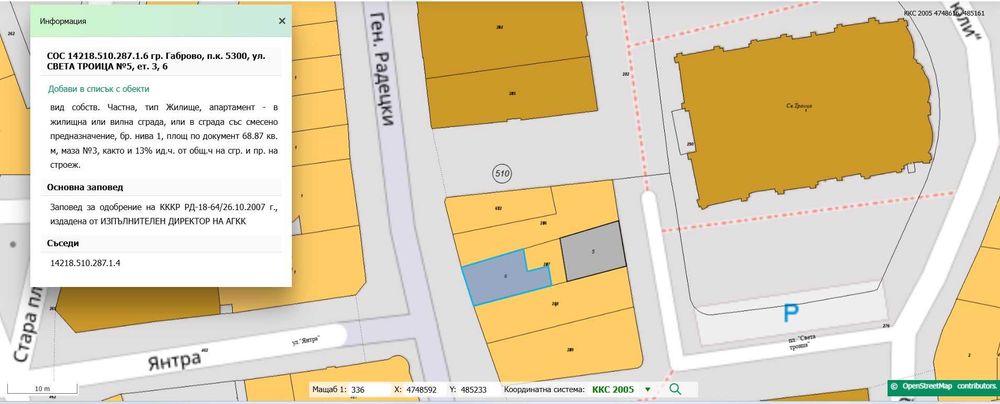This screenshot has height=404, width=1000.
Task: Click parcel 288 below the blue parcel
Action: point(555,303)
